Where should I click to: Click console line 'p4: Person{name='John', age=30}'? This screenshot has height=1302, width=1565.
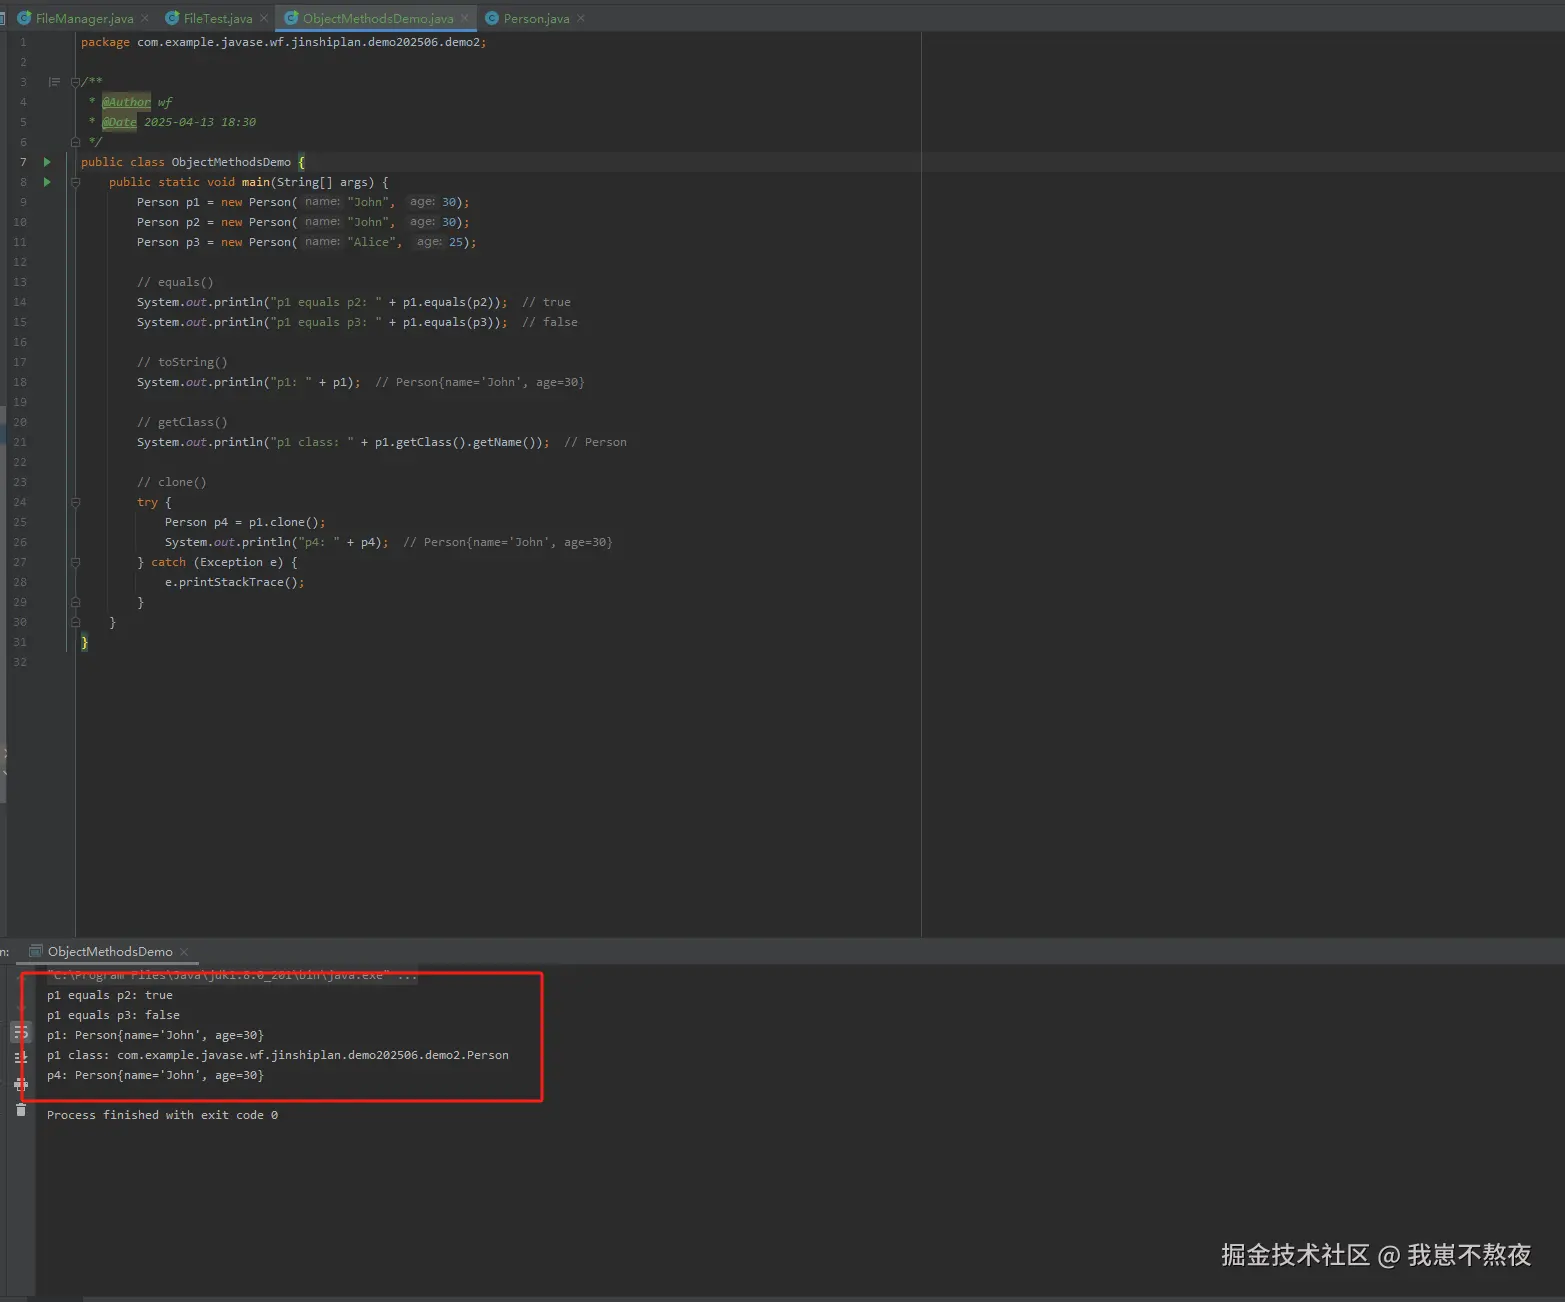[155, 1075]
